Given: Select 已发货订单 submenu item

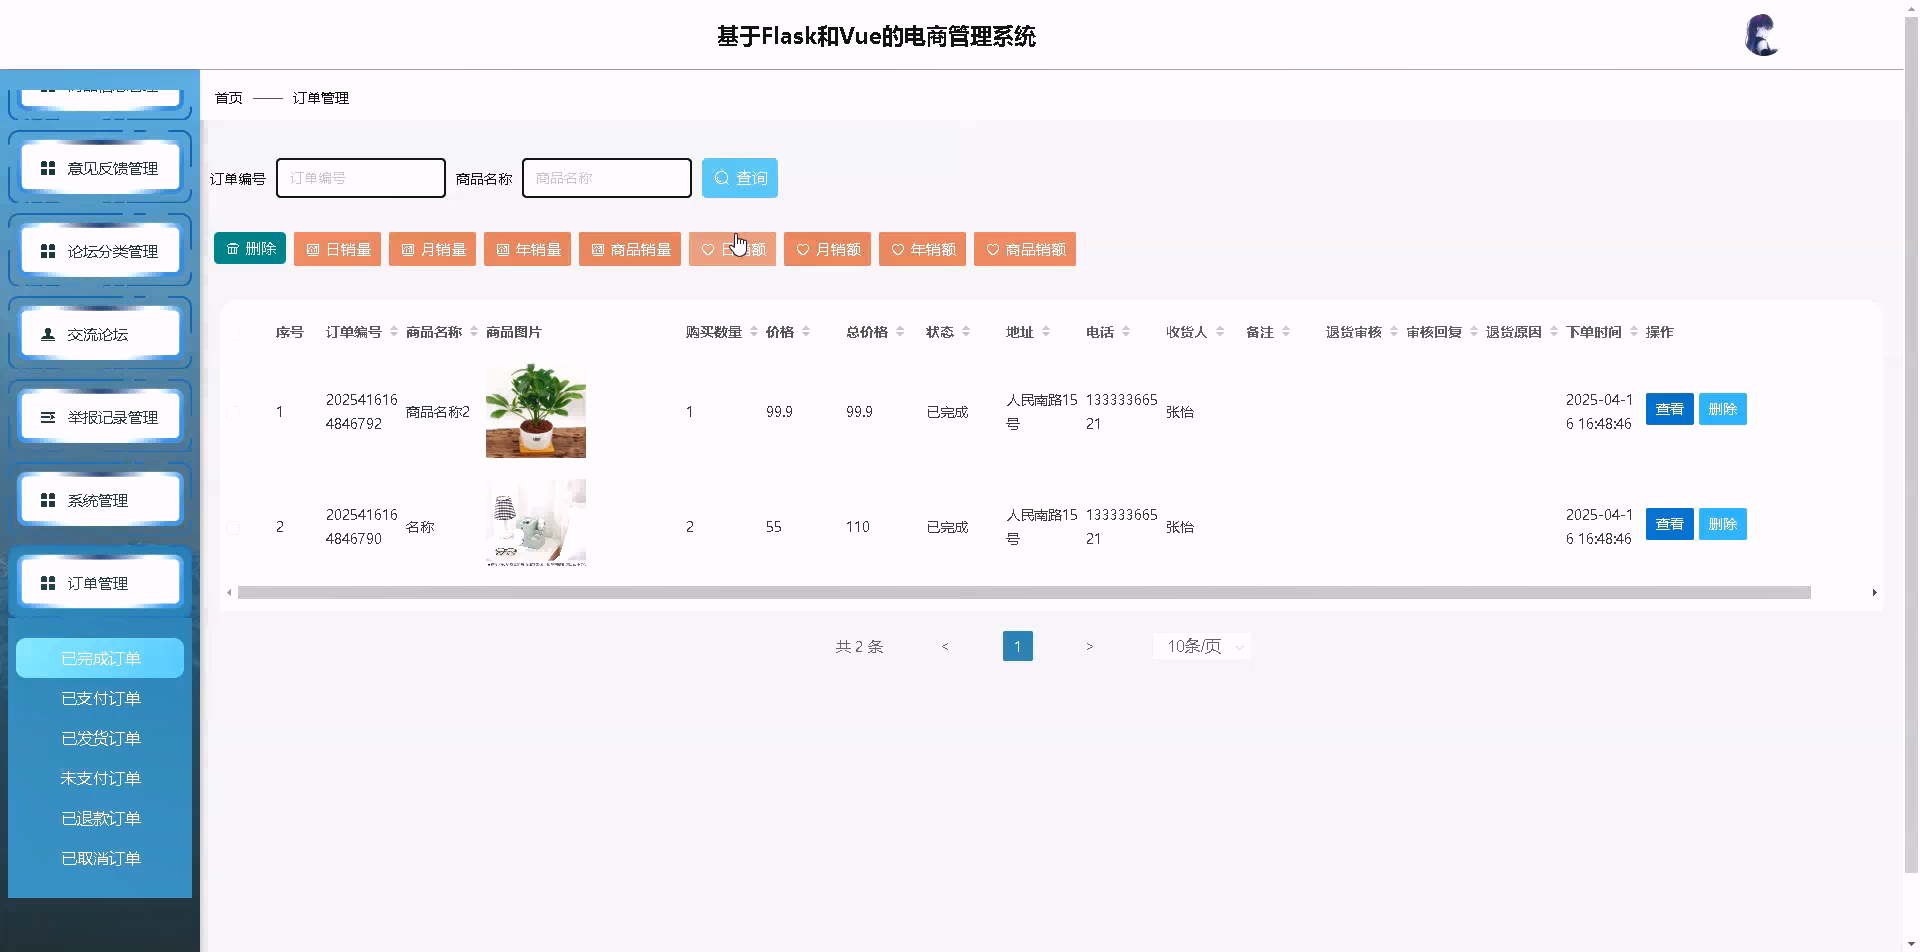Looking at the screenshot, I should pyautogui.click(x=100, y=738).
